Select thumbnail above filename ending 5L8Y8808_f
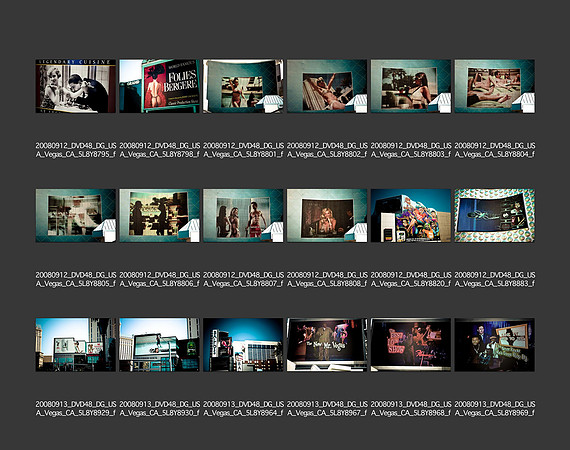The image size is (570, 450). coord(327,216)
